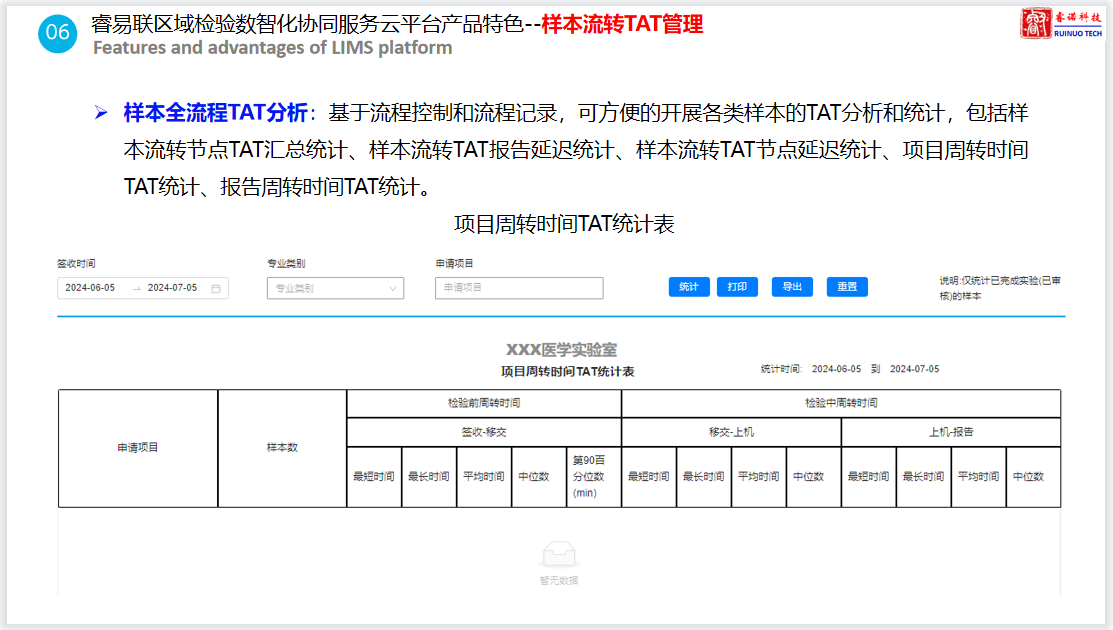Click the blue 06 circle badge
1113x630 pixels.
(57, 32)
